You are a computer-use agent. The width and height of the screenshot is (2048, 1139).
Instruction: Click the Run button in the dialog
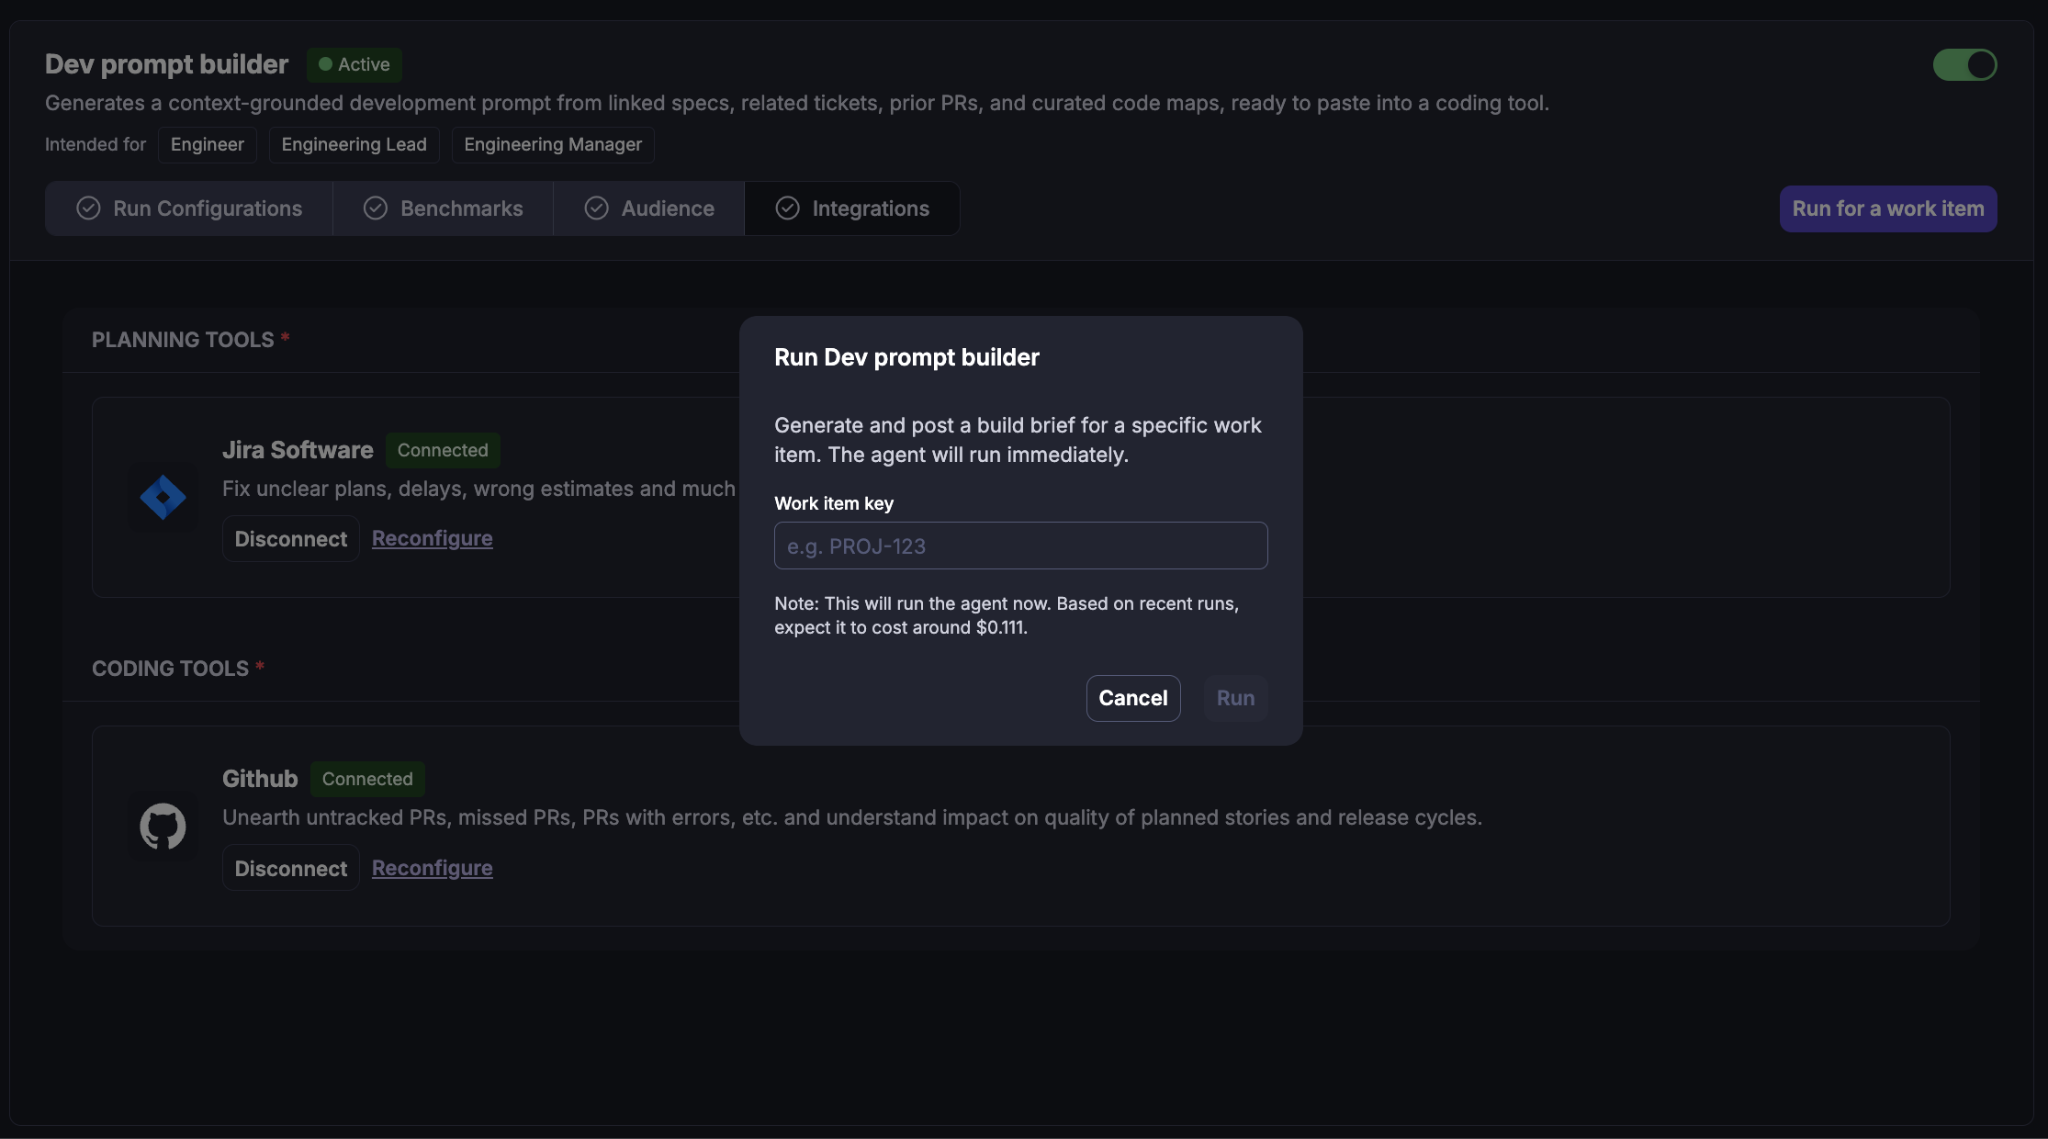point(1235,698)
